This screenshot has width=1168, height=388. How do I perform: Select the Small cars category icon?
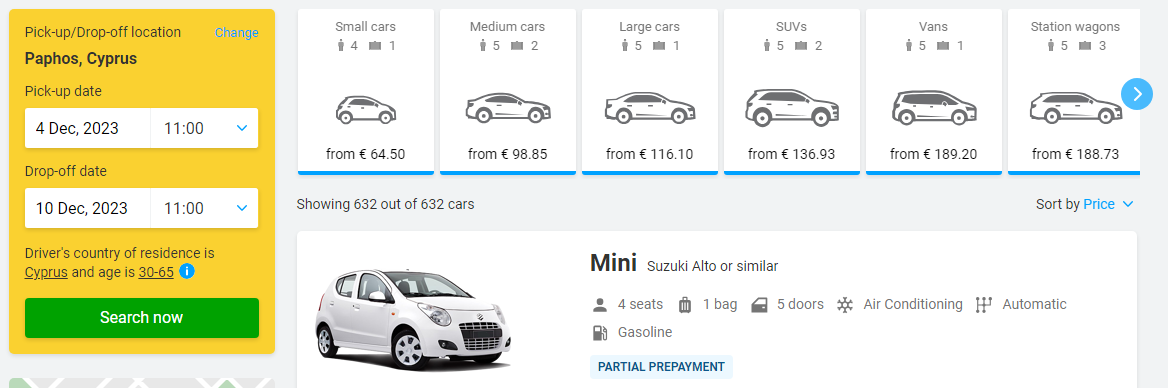(x=366, y=109)
